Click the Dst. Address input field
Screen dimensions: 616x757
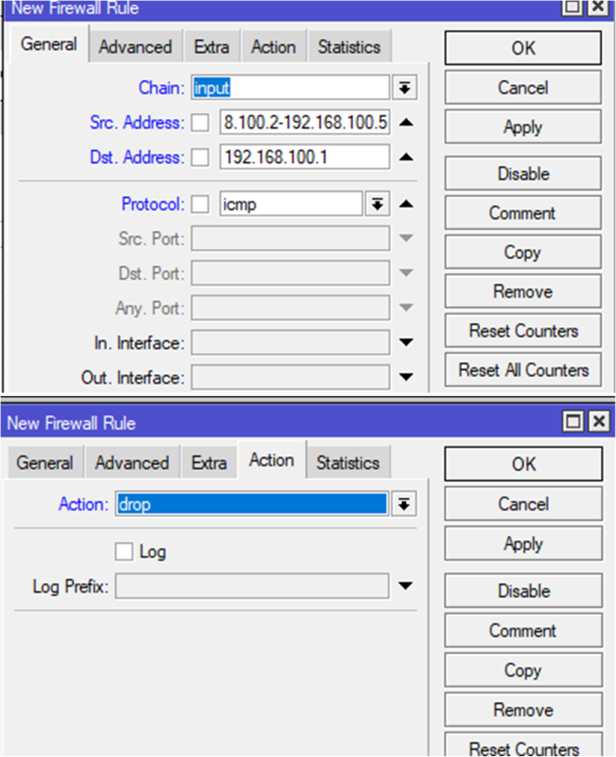(x=304, y=158)
